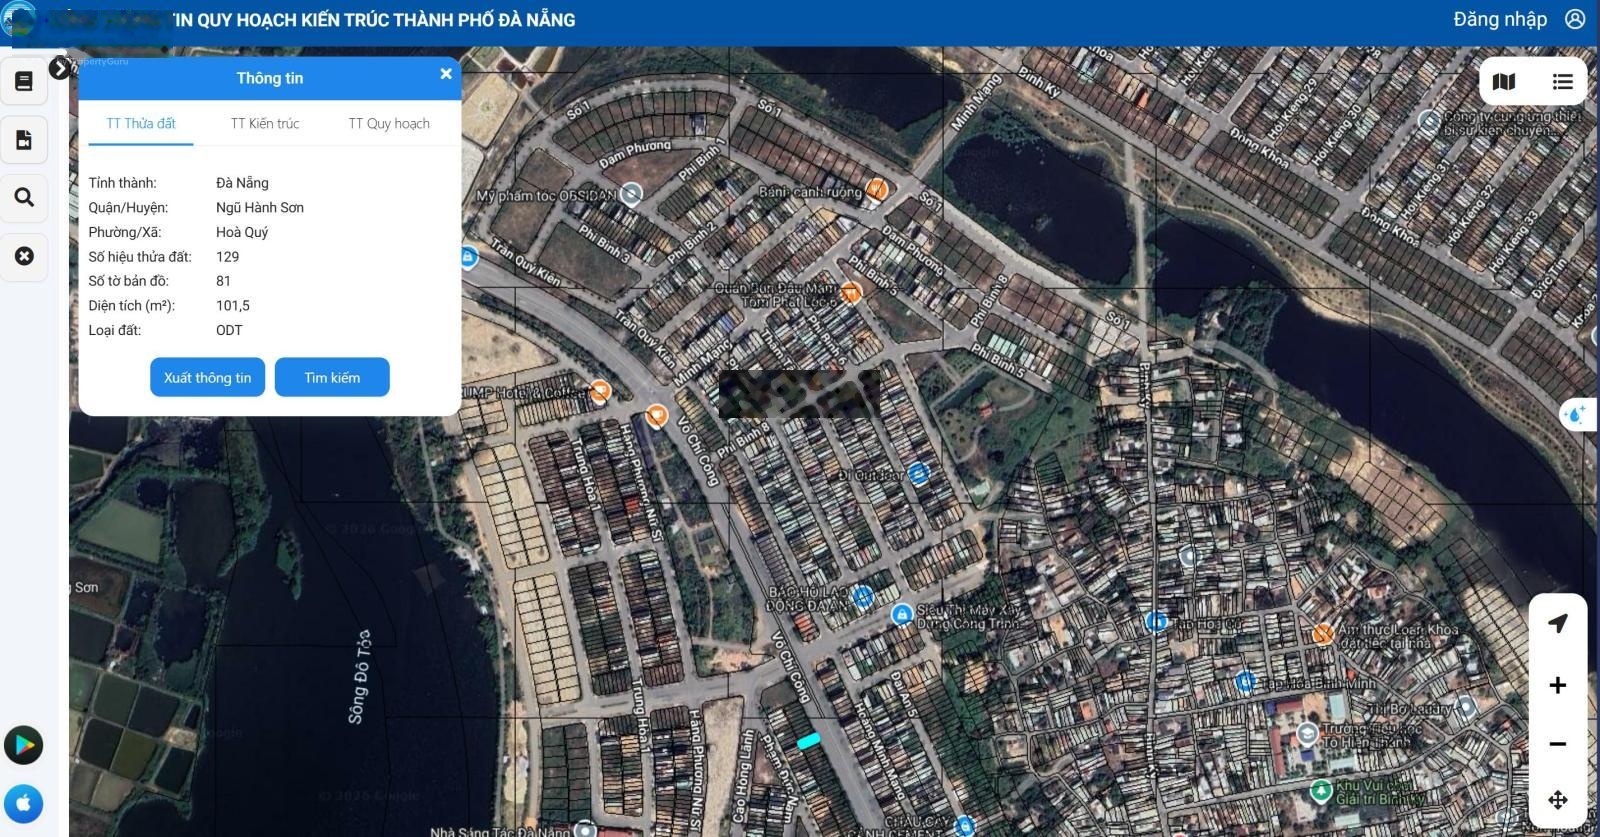Image resolution: width=1600 pixels, height=837 pixels.
Task: Click the highlighted cyan land parcel
Action: point(808,741)
